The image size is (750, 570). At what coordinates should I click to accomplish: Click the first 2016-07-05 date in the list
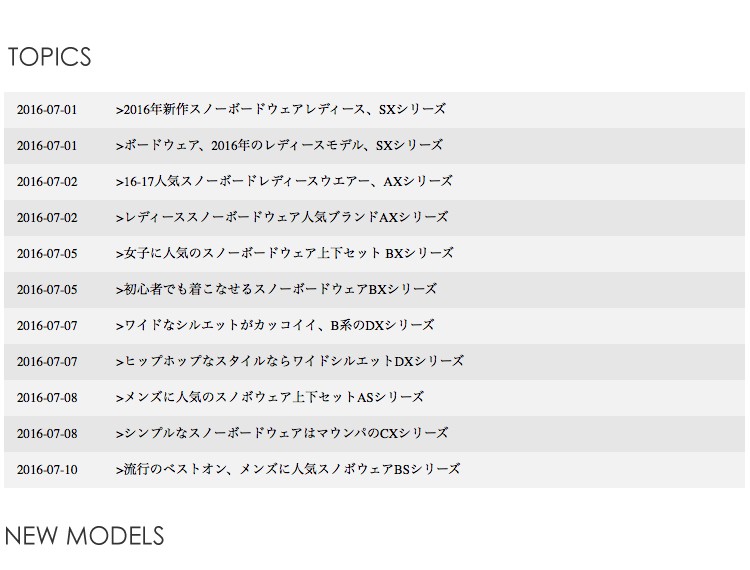click(x=47, y=253)
